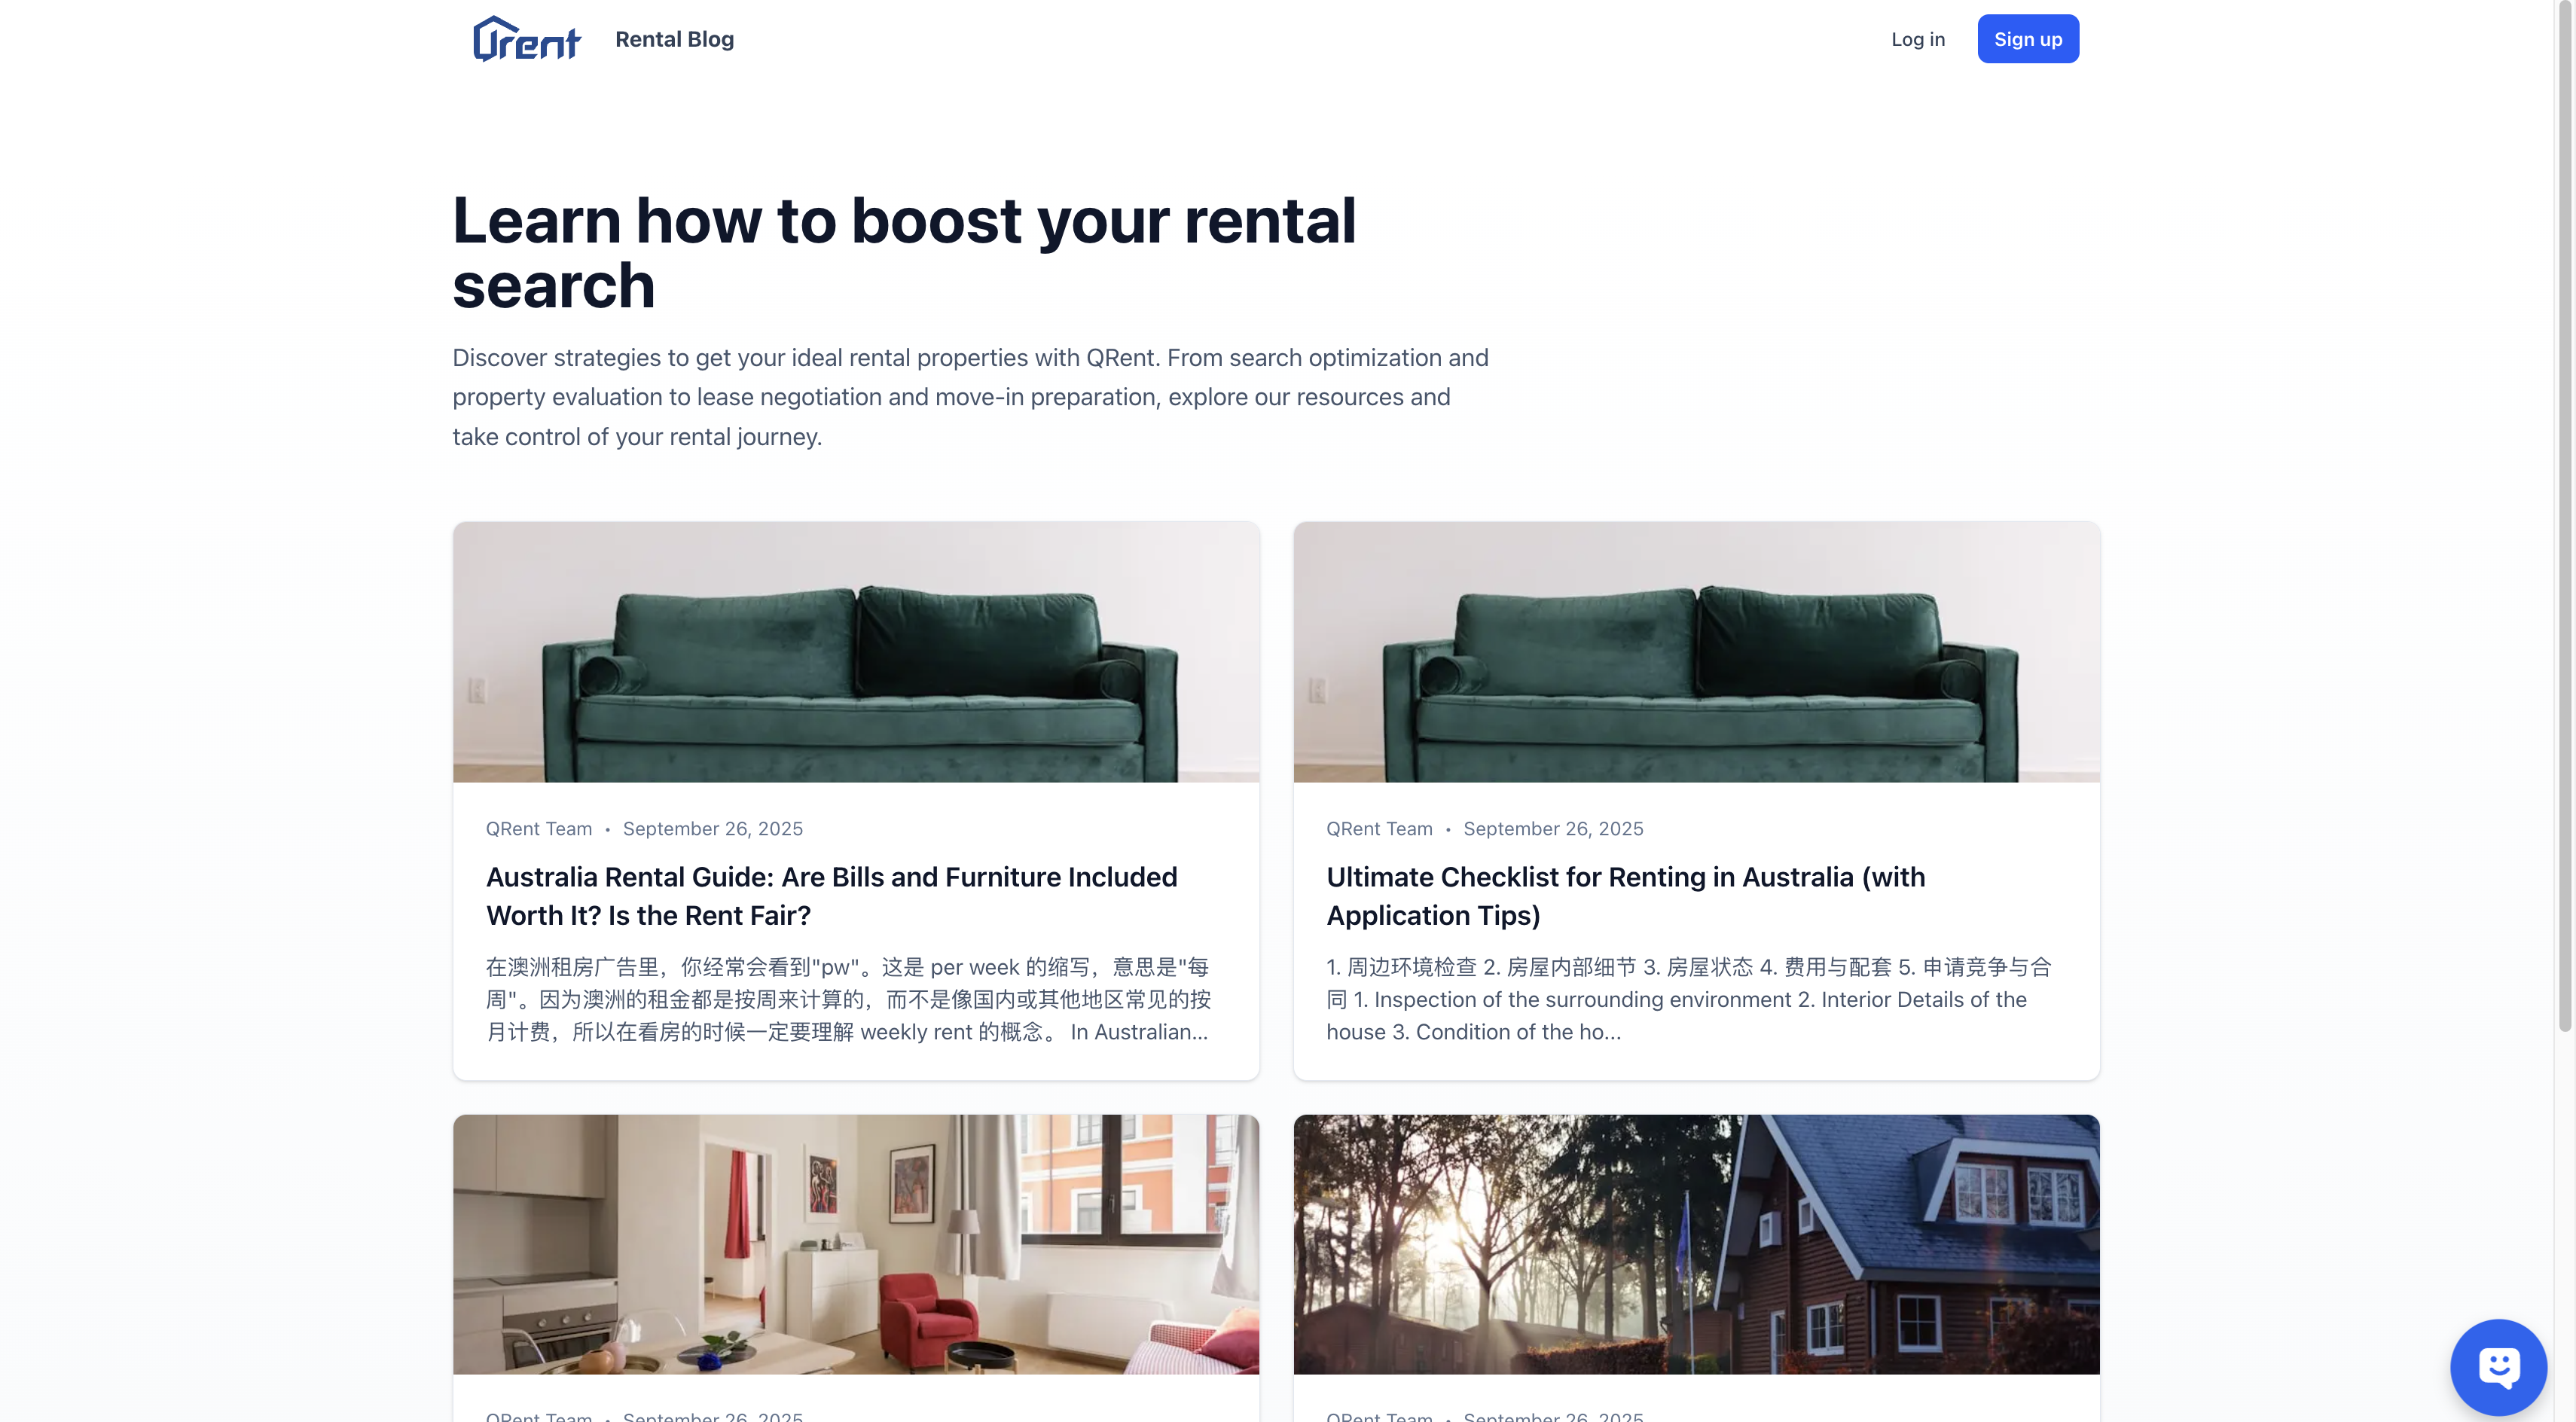Open the Rental Blog nav item
Screen dimensions: 2576x1422
click(674, 39)
